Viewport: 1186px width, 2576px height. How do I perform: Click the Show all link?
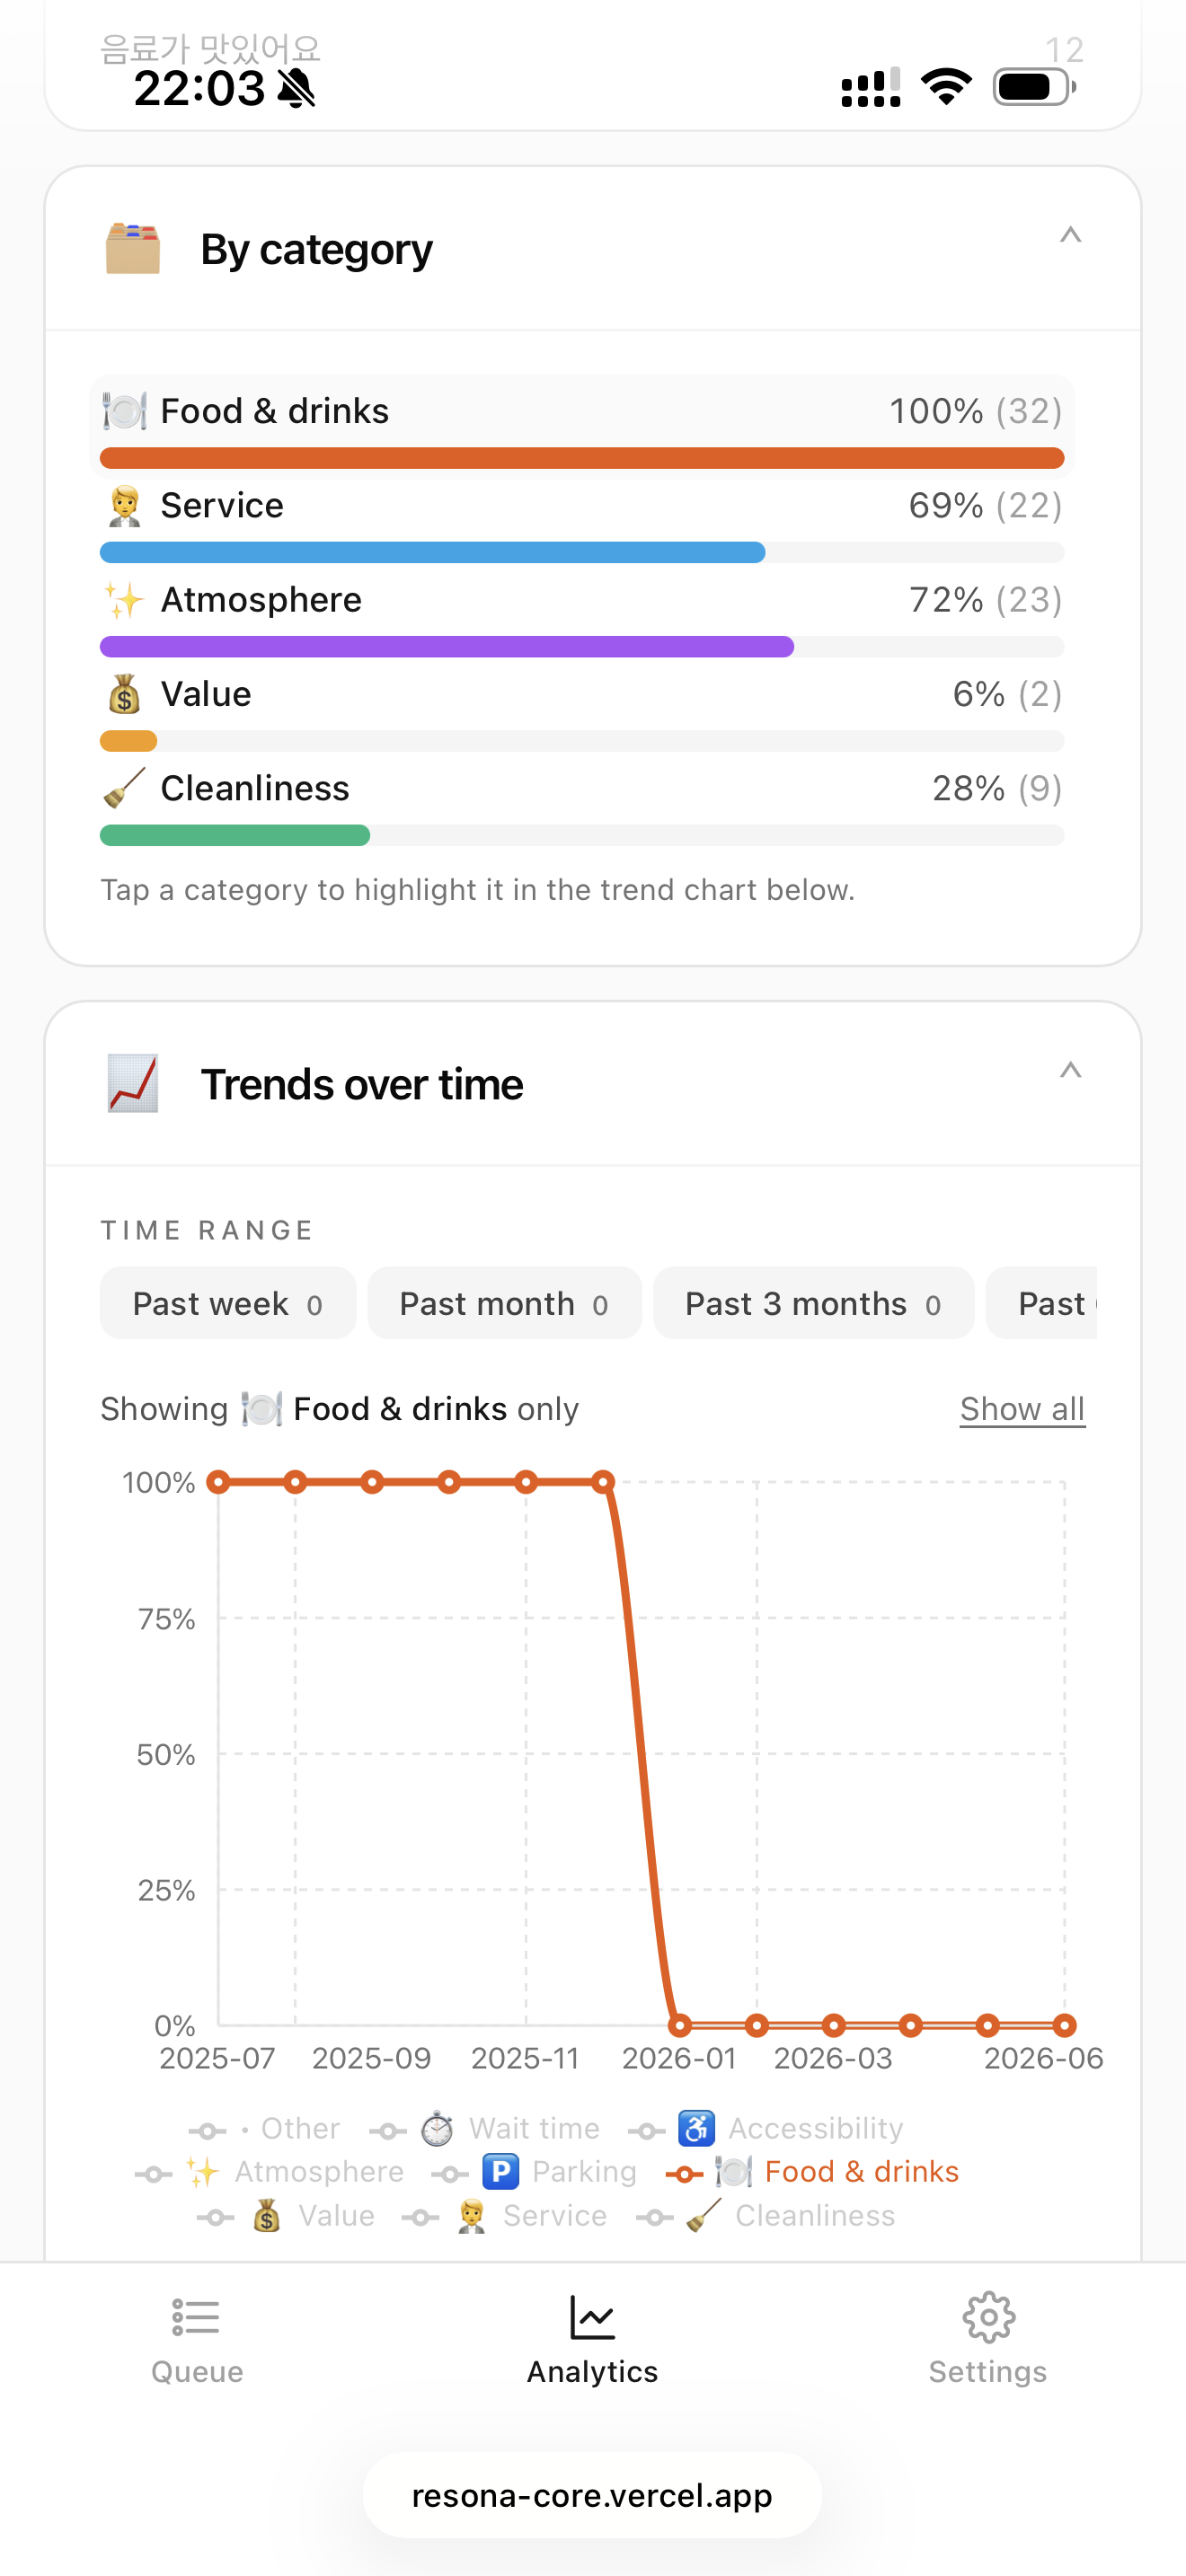pyautogui.click(x=1022, y=1408)
